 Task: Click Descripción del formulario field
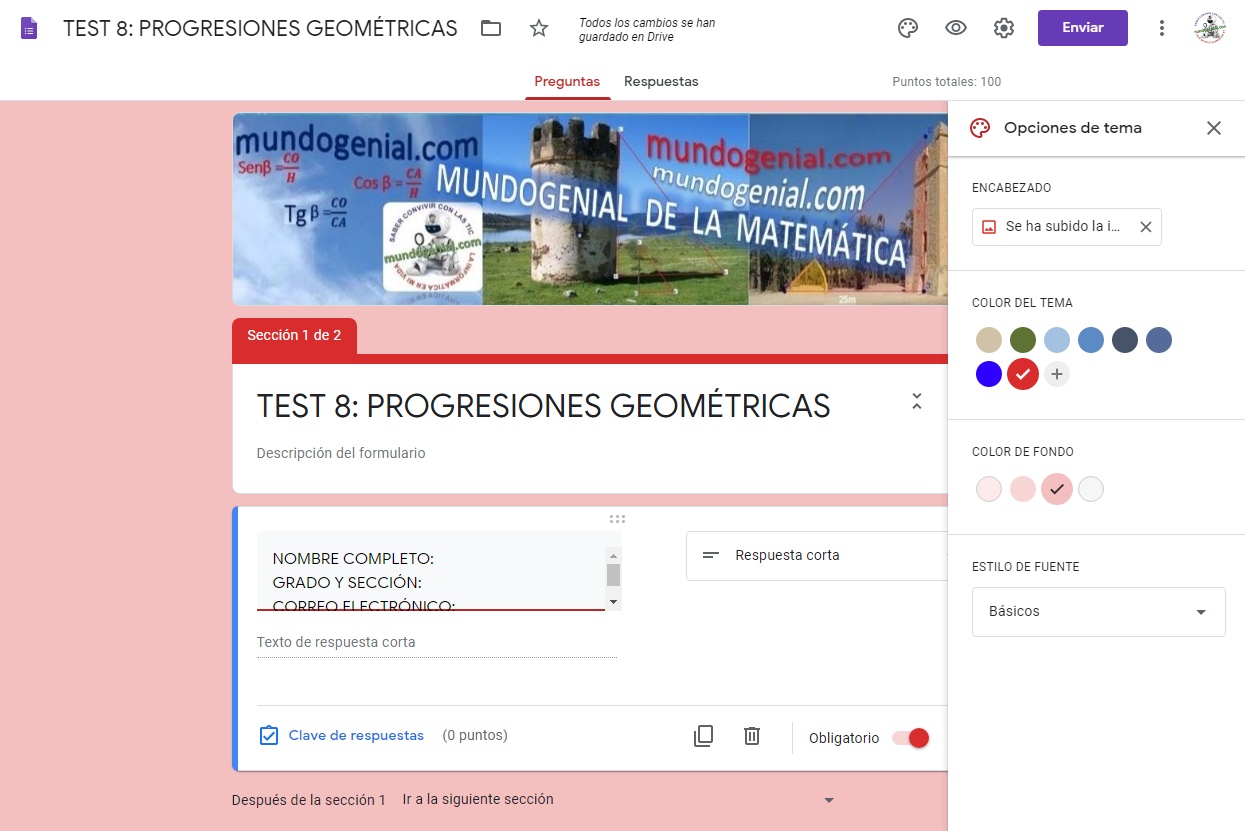341,454
